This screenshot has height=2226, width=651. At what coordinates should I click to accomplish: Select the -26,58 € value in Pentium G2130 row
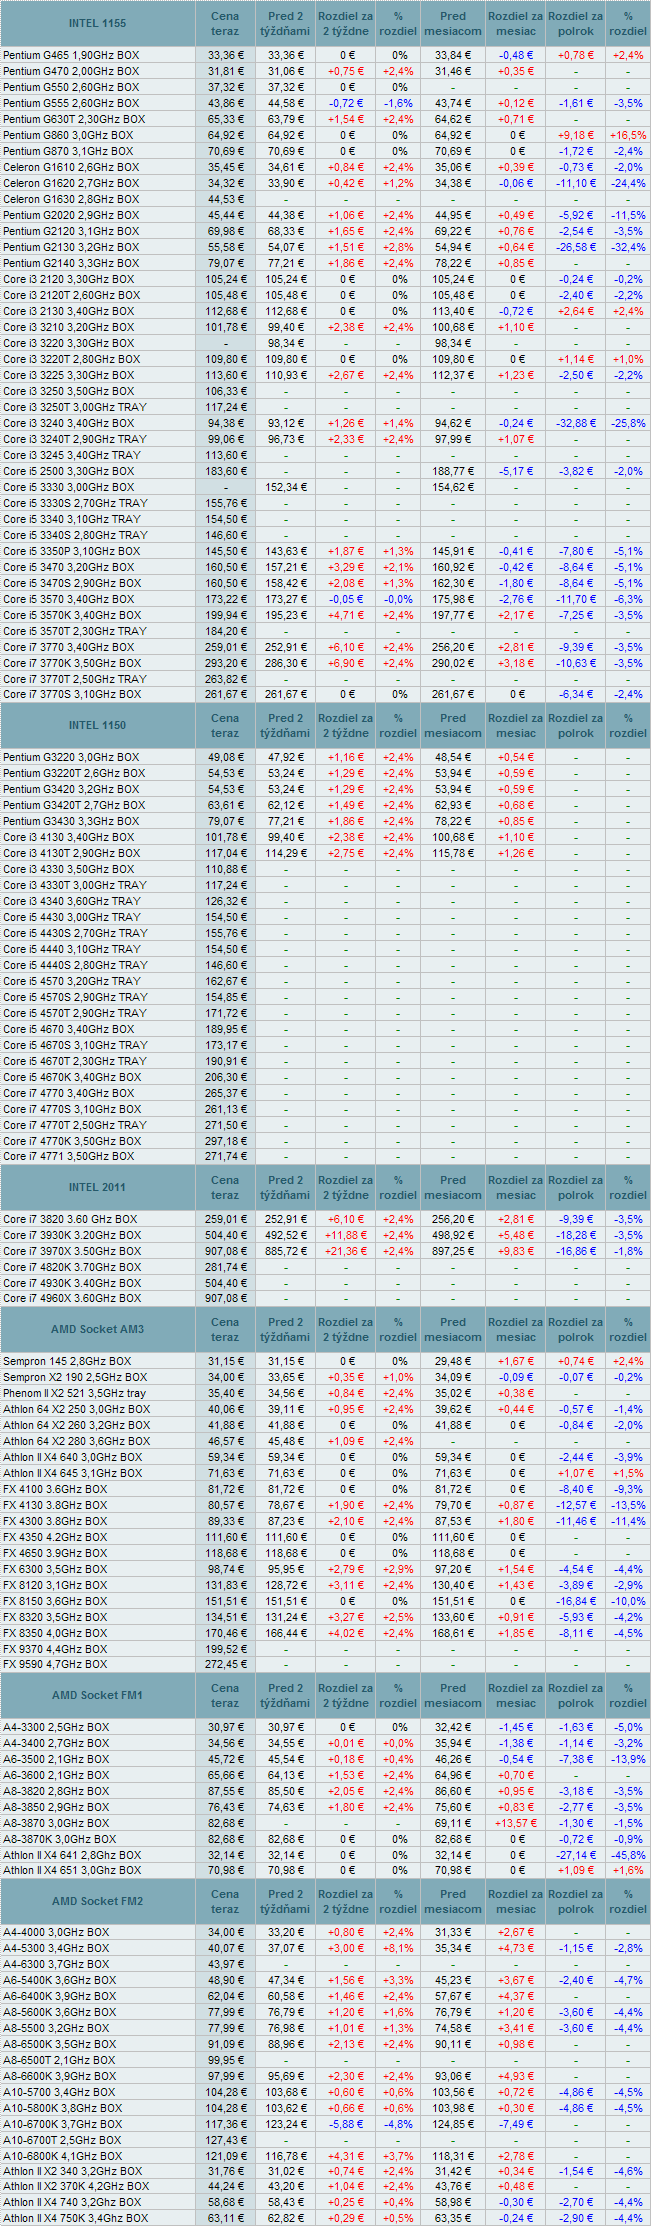576,247
